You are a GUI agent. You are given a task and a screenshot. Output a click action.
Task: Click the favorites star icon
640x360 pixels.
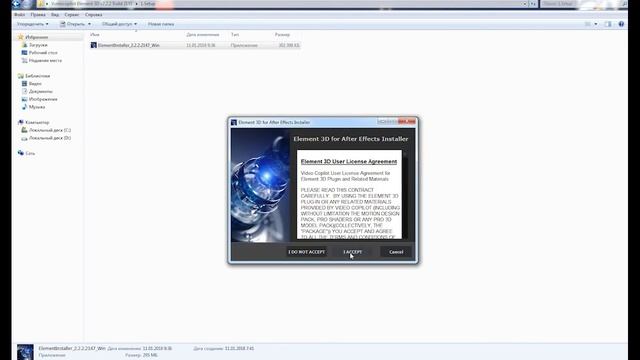pyautogui.click(x=20, y=37)
